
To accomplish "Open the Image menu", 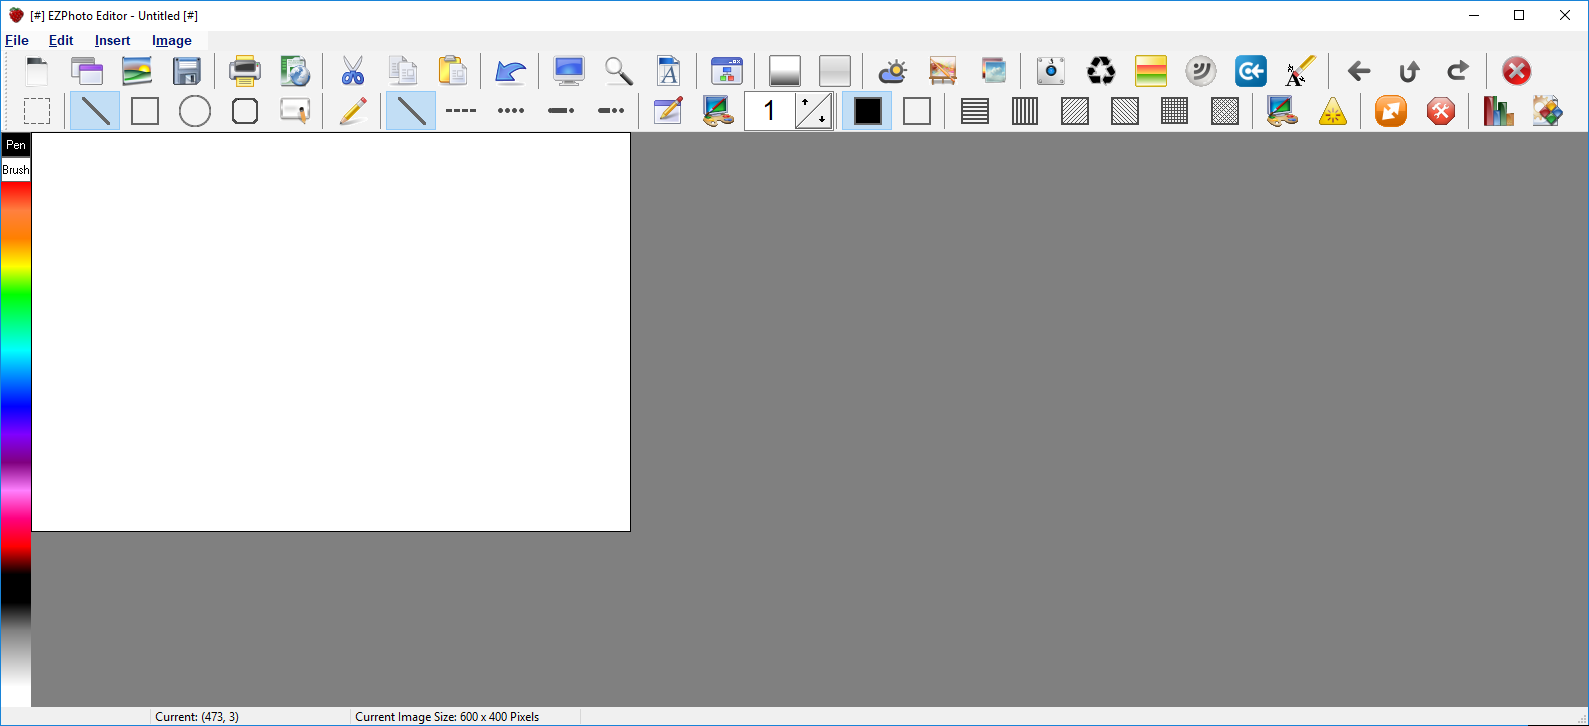I will pos(171,41).
